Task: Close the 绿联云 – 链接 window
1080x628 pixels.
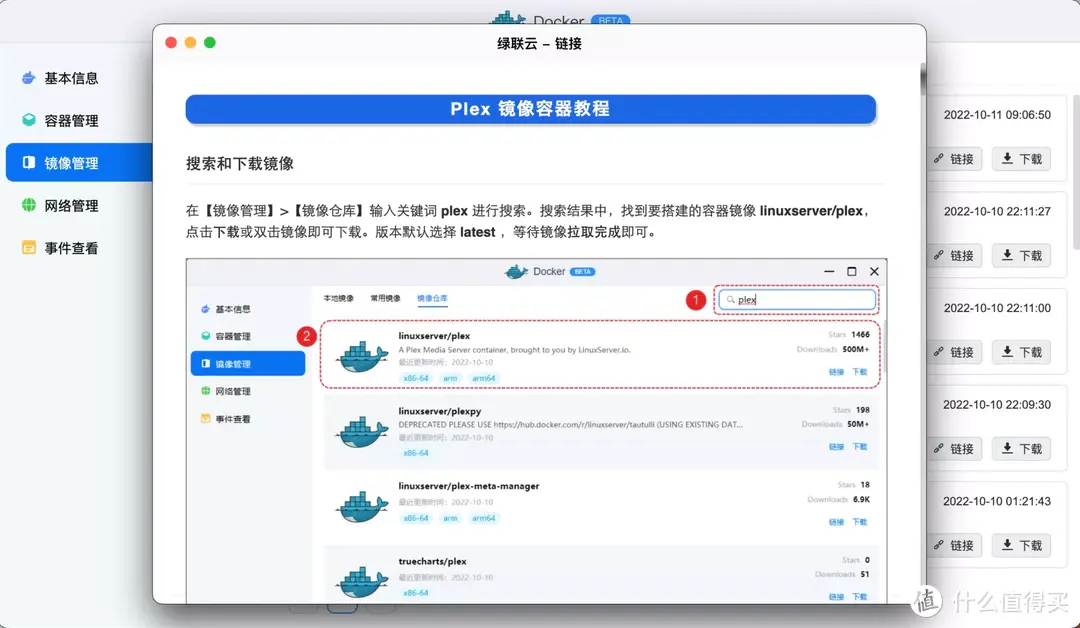Action: [x=171, y=43]
